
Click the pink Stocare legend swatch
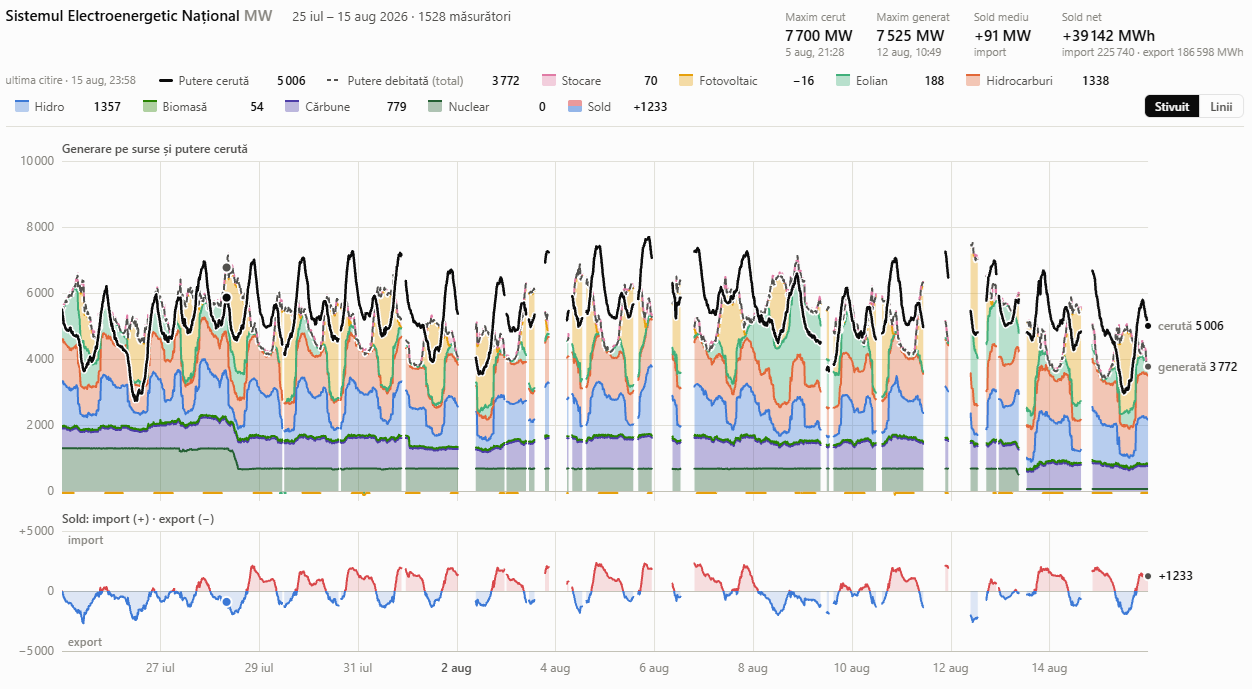click(548, 81)
